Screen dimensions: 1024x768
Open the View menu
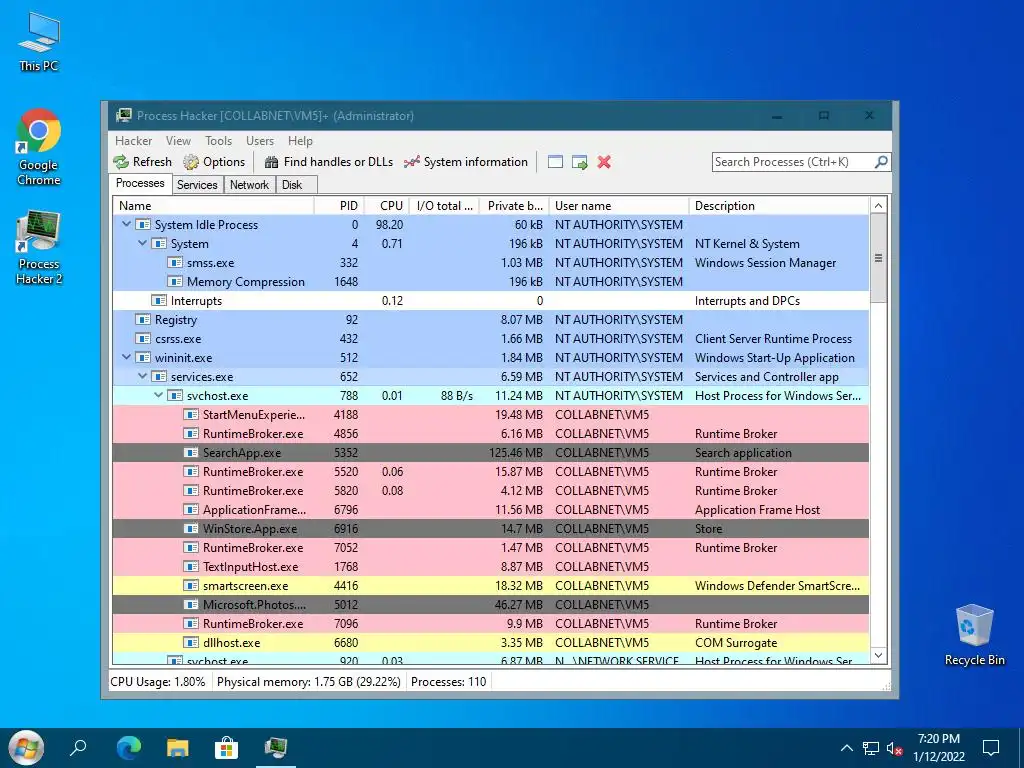[x=178, y=141]
